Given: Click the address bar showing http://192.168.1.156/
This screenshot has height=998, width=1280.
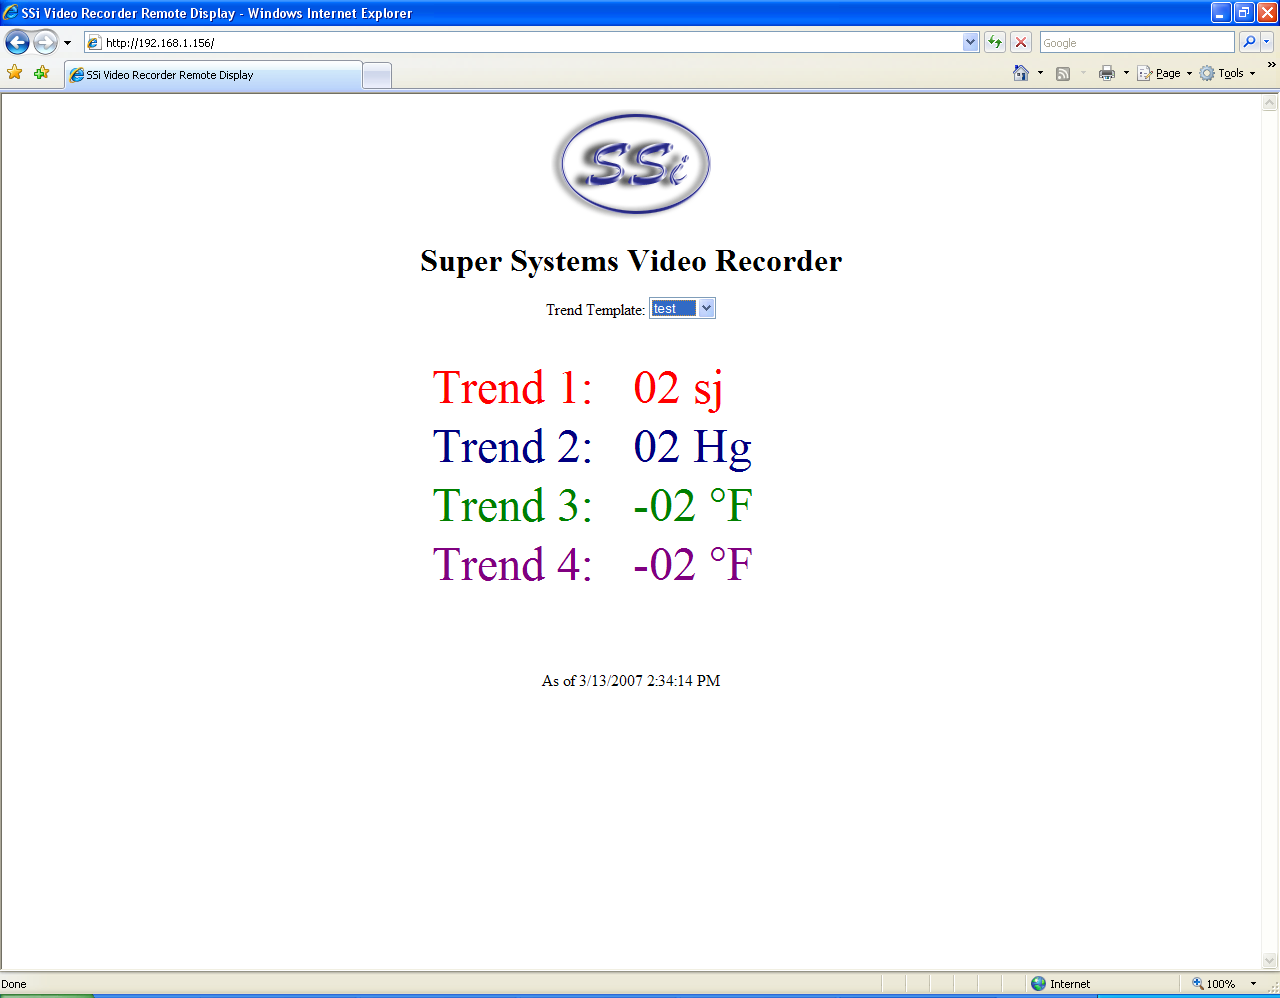Looking at the screenshot, I should tap(523, 42).
